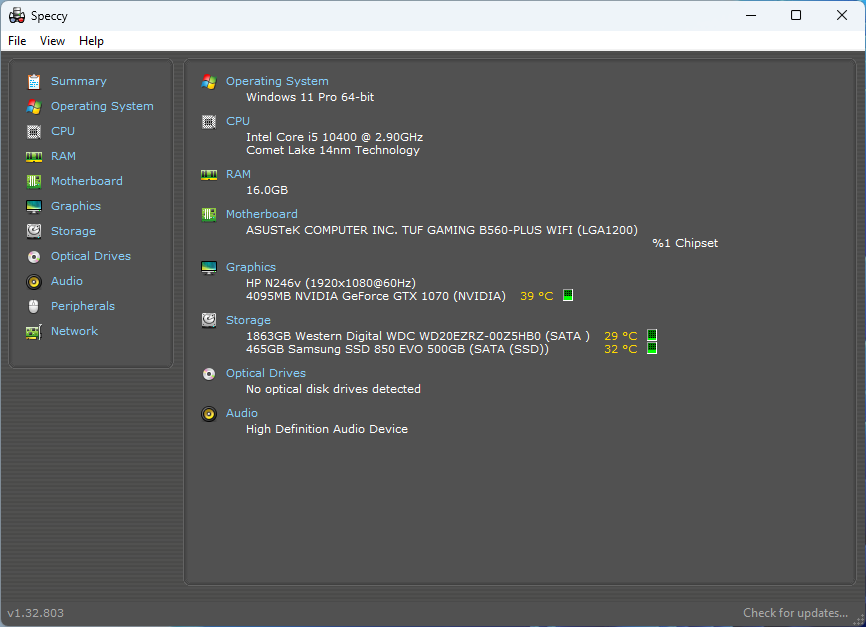
Task: Click the RAM module icon in sidebar
Action: (x=34, y=157)
